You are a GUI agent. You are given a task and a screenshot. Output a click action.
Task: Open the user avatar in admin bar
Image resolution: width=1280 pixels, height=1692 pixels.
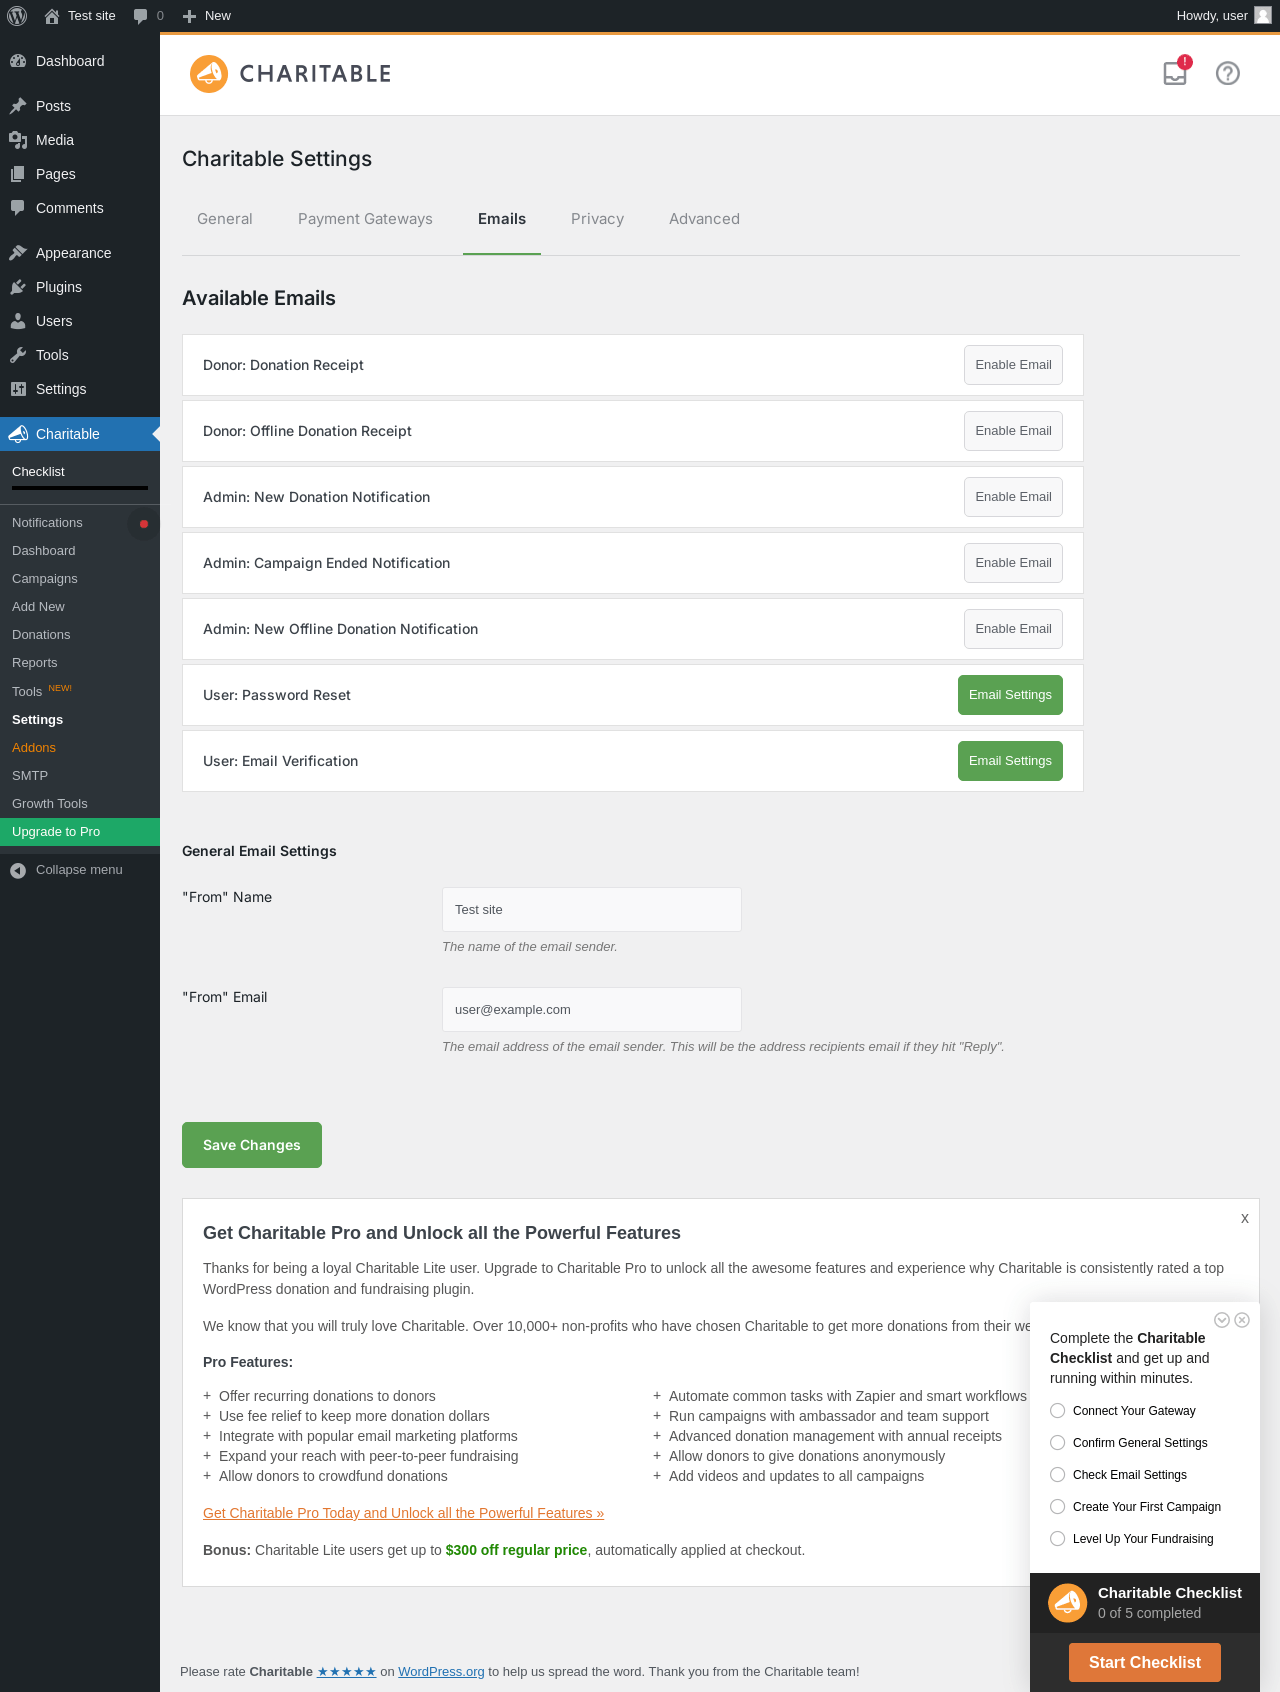pos(1263,15)
